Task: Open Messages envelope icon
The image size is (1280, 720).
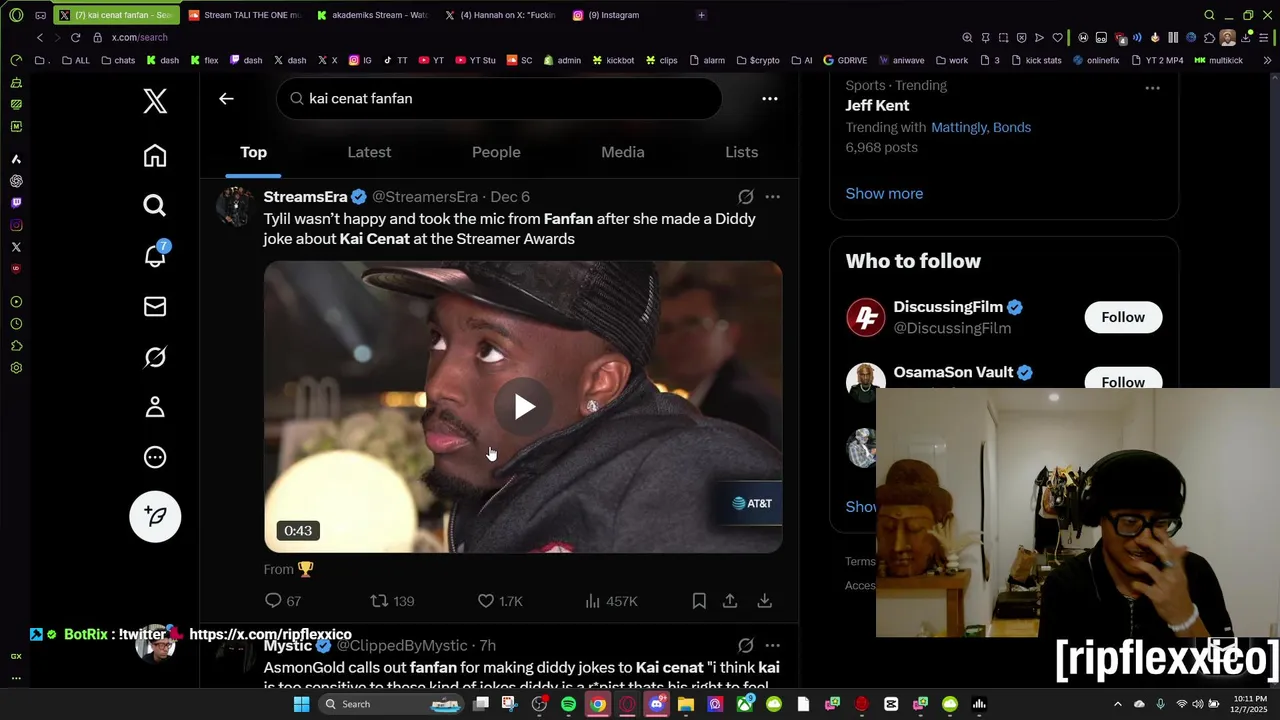Action: (155, 306)
